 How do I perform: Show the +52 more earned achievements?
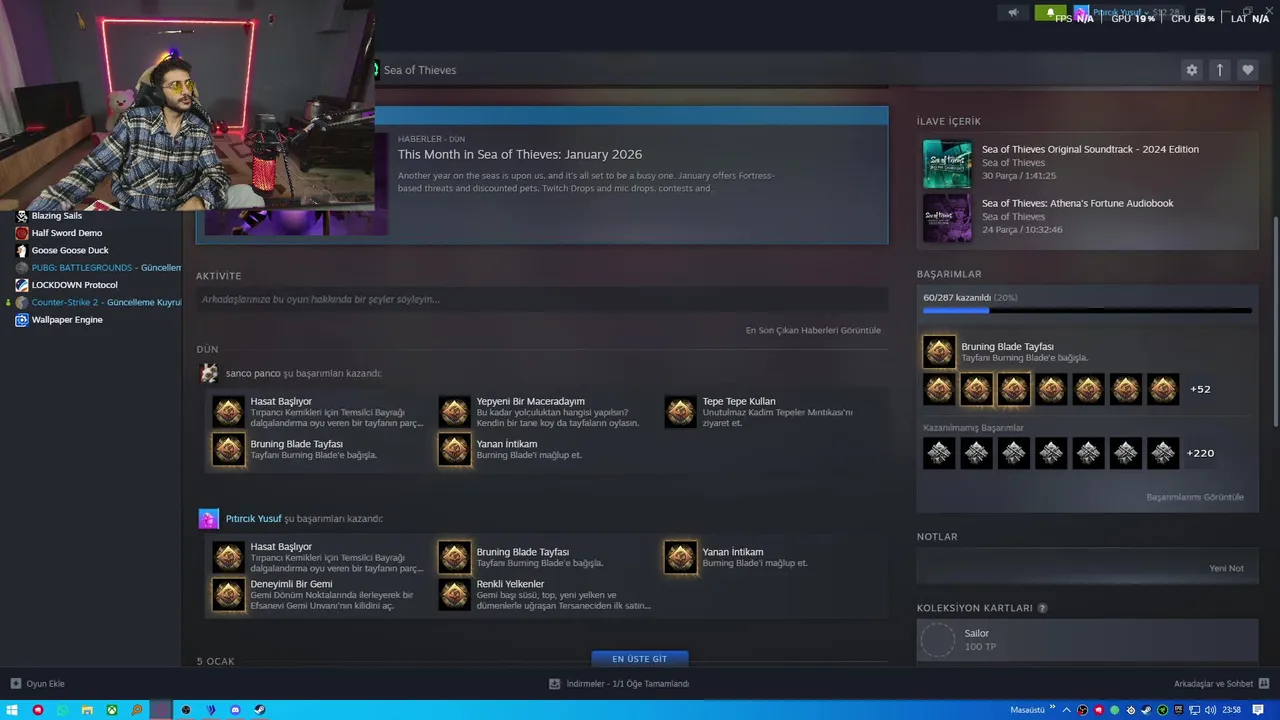(x=1200, y=389)
